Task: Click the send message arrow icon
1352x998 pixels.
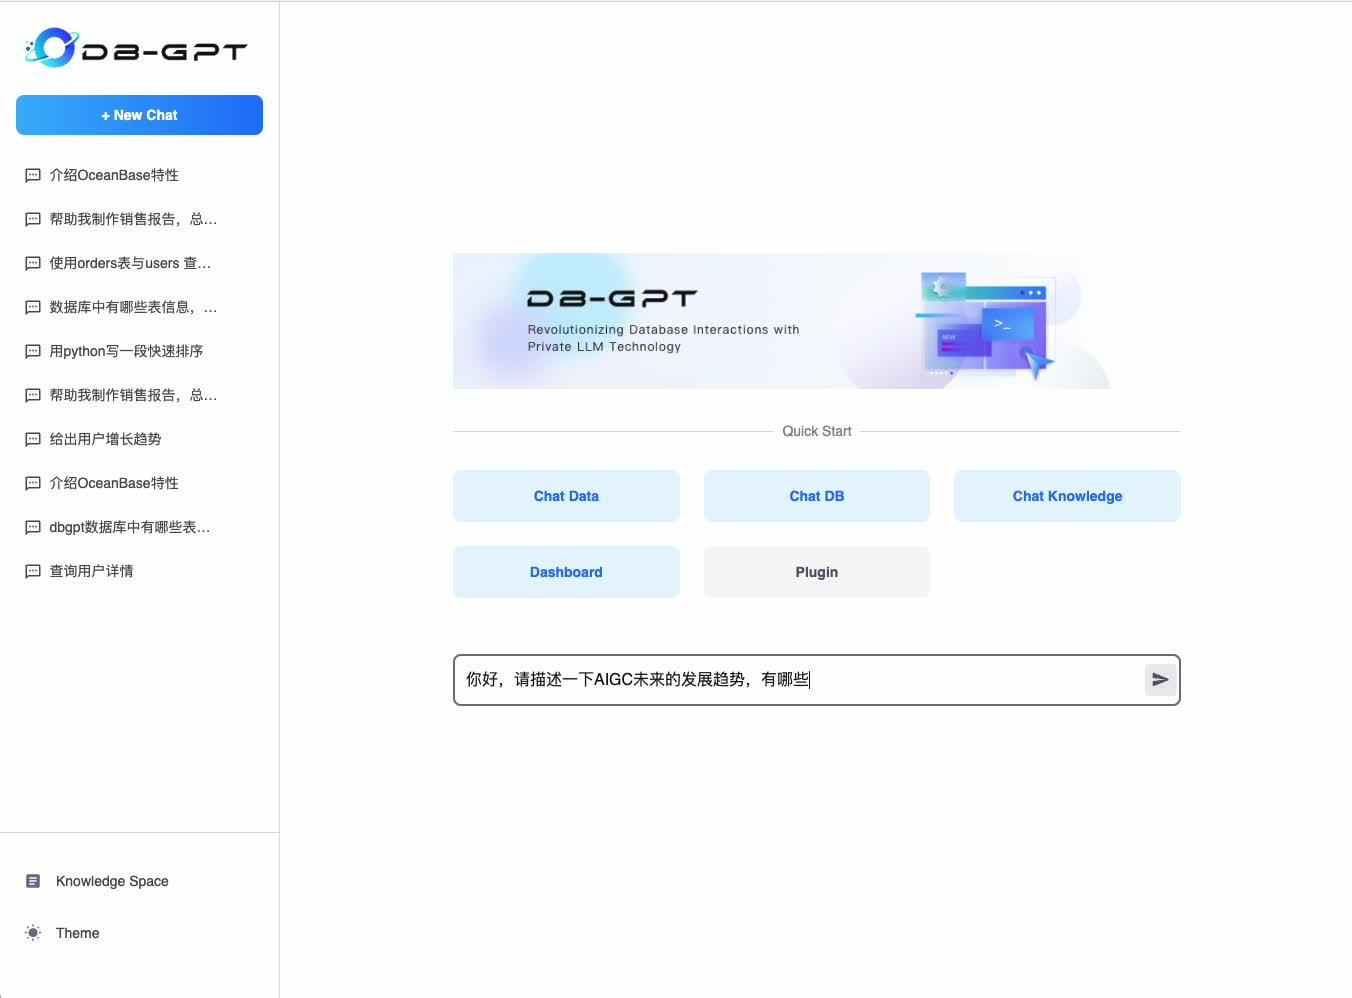Action: (x=1160, y=679)
